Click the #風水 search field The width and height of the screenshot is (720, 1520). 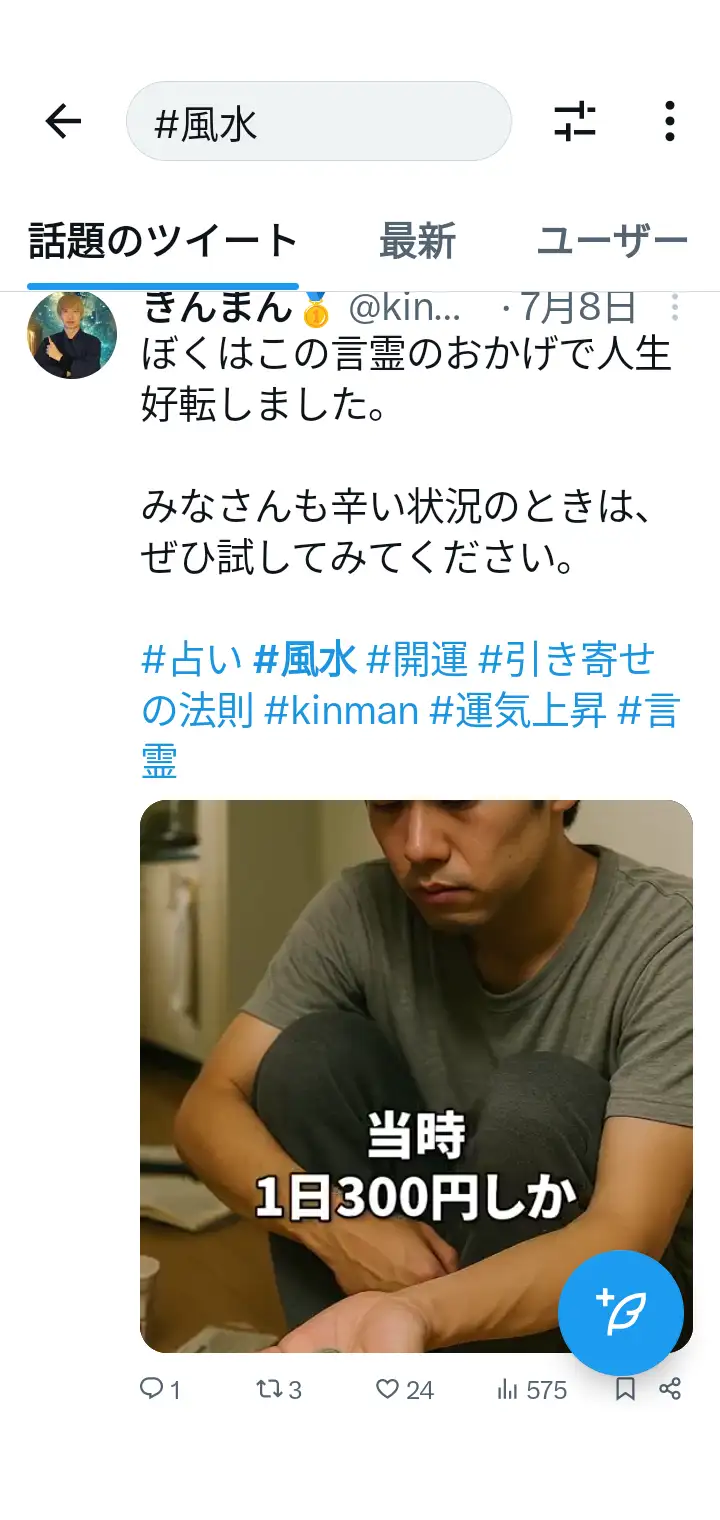[x=319, y=122]
